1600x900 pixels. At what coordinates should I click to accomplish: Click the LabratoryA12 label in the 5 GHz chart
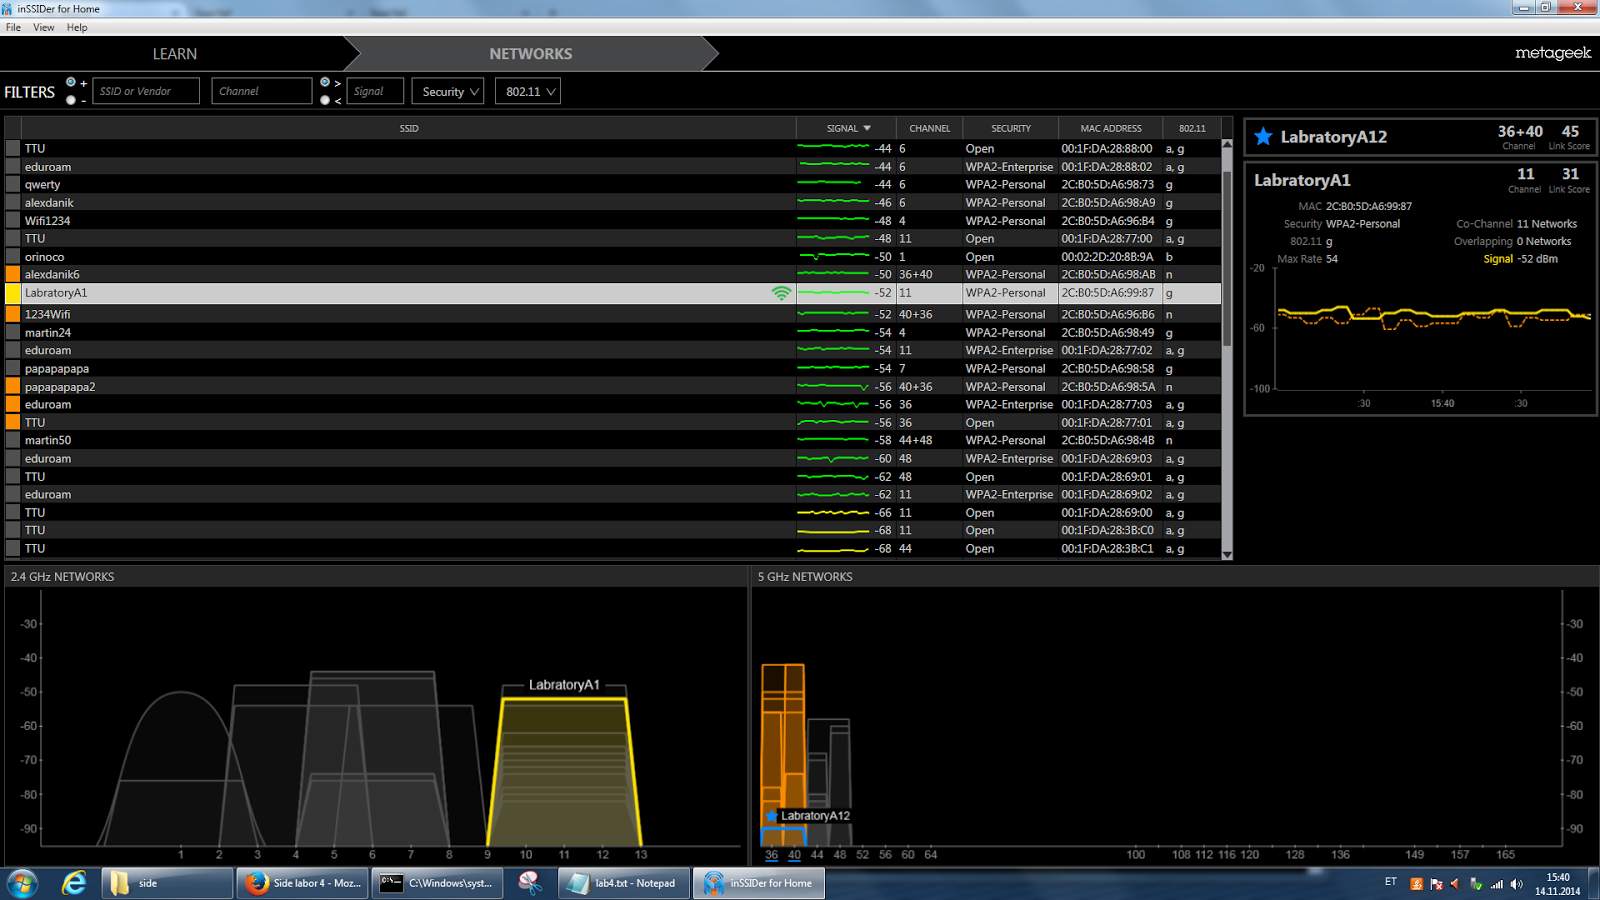pyautogui.click(x=815, y=816)
